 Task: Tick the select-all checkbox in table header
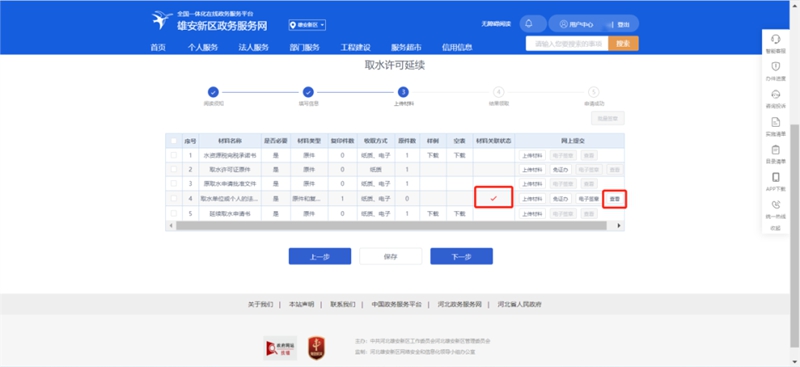[174, 140]
